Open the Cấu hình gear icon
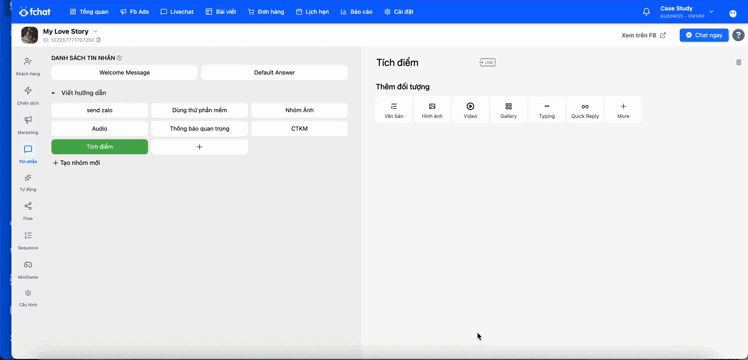748x360 pixels. click(x=28, y=293)
